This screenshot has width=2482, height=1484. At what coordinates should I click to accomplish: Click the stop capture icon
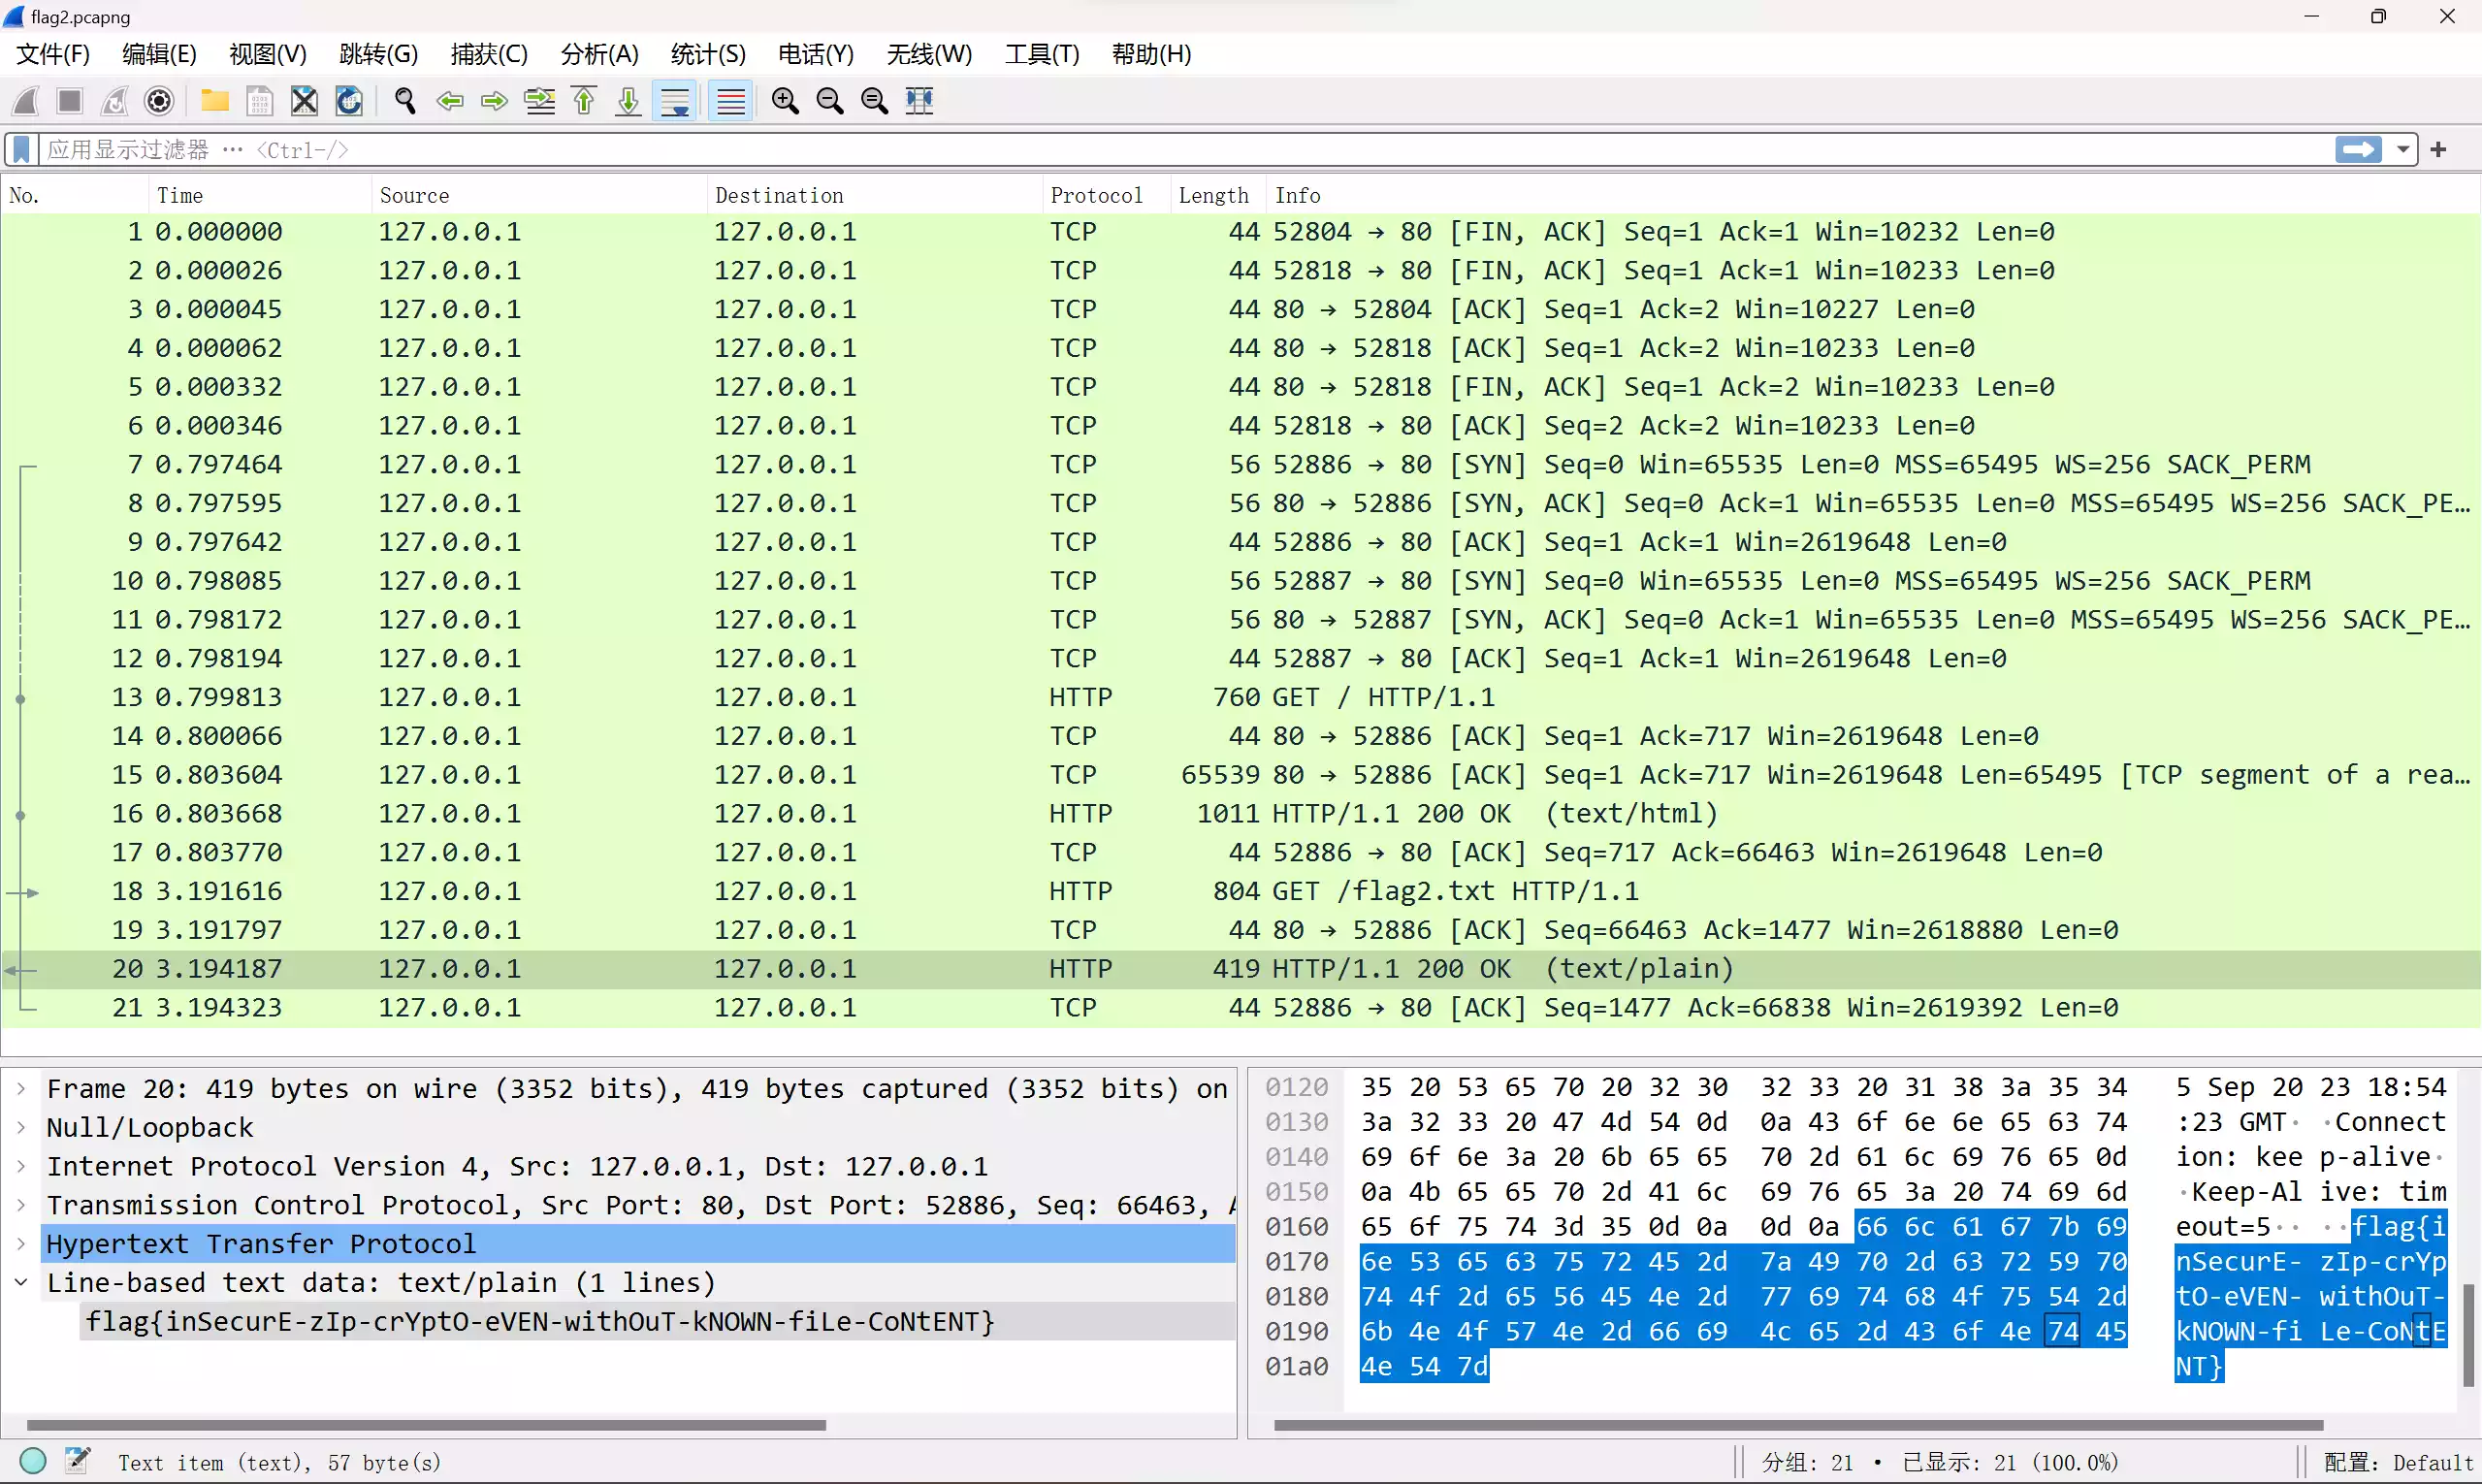(x=67, y=101)
